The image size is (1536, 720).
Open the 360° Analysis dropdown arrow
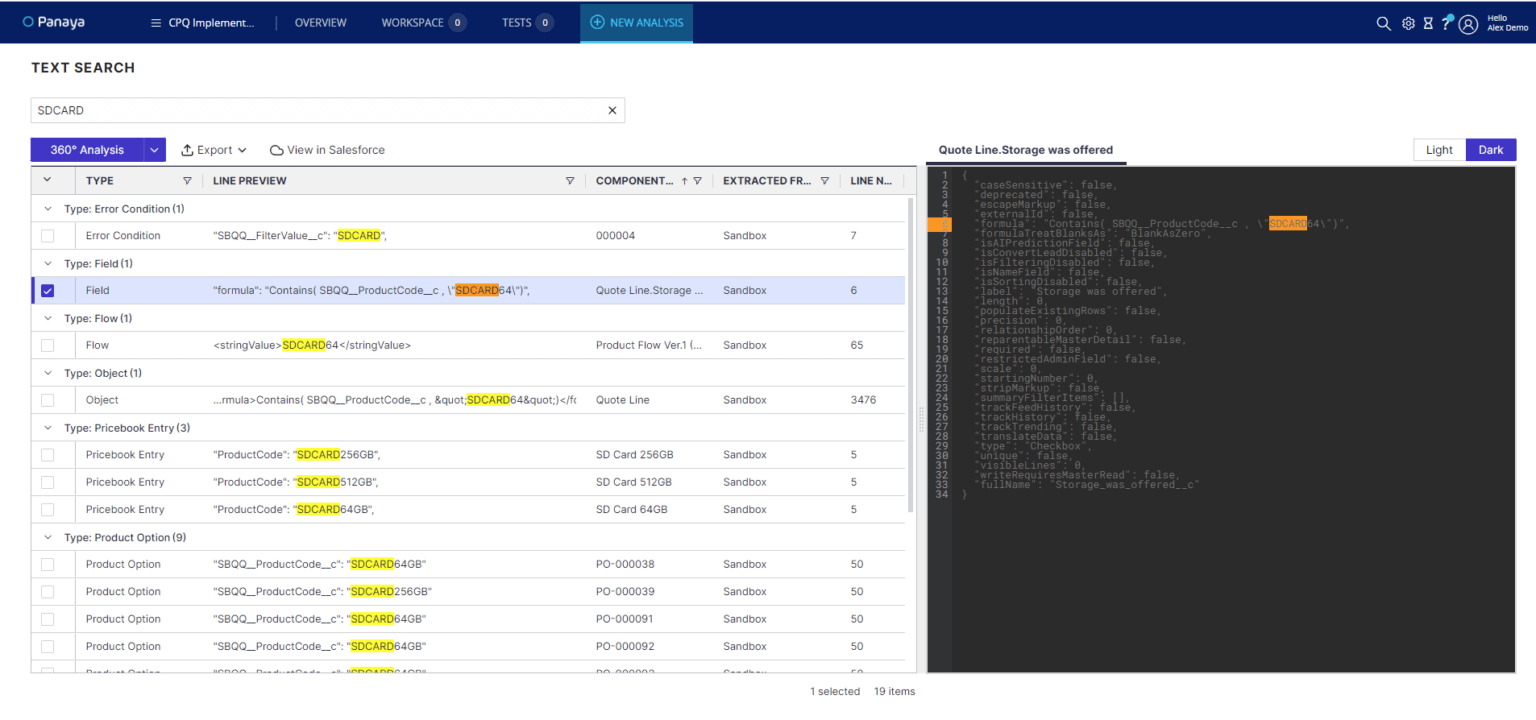(154, 150)
